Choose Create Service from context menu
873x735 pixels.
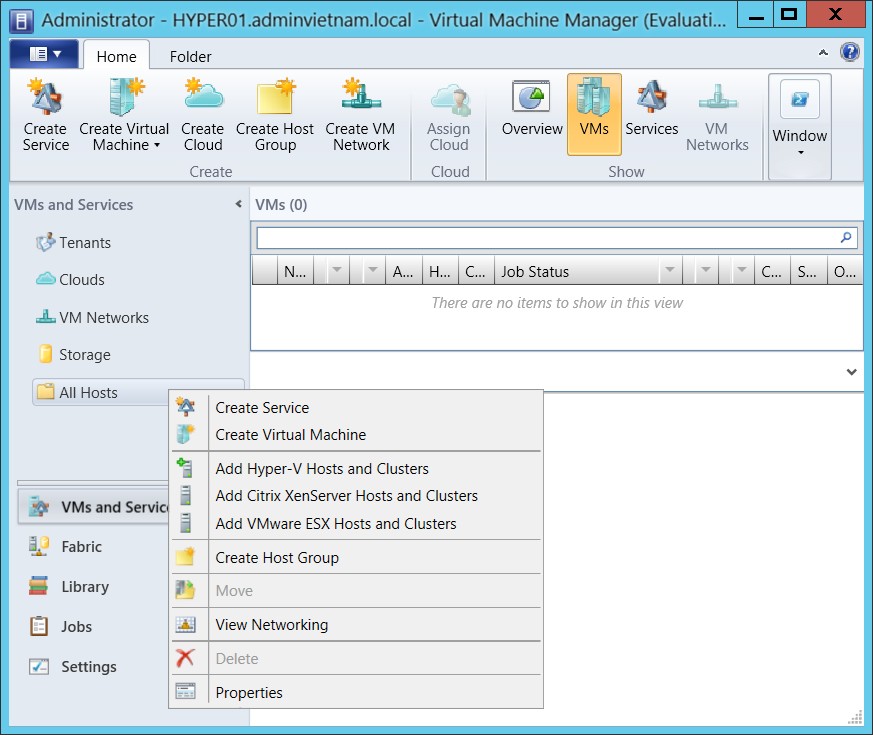356,408
